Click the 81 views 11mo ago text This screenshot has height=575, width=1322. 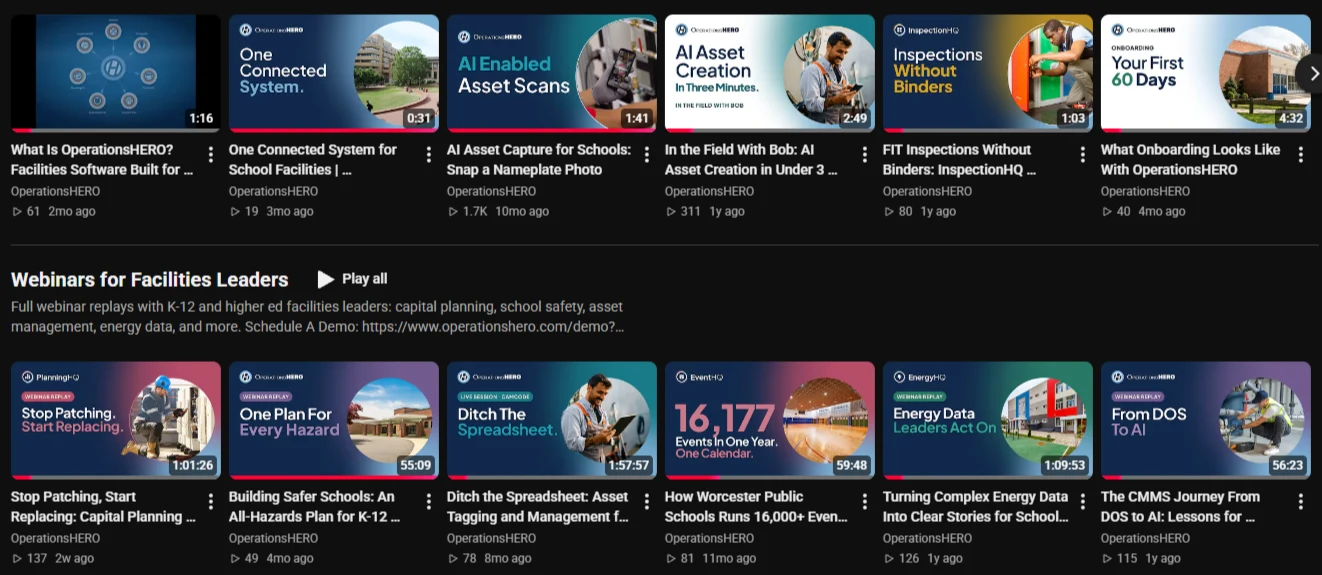click(713, 558)
